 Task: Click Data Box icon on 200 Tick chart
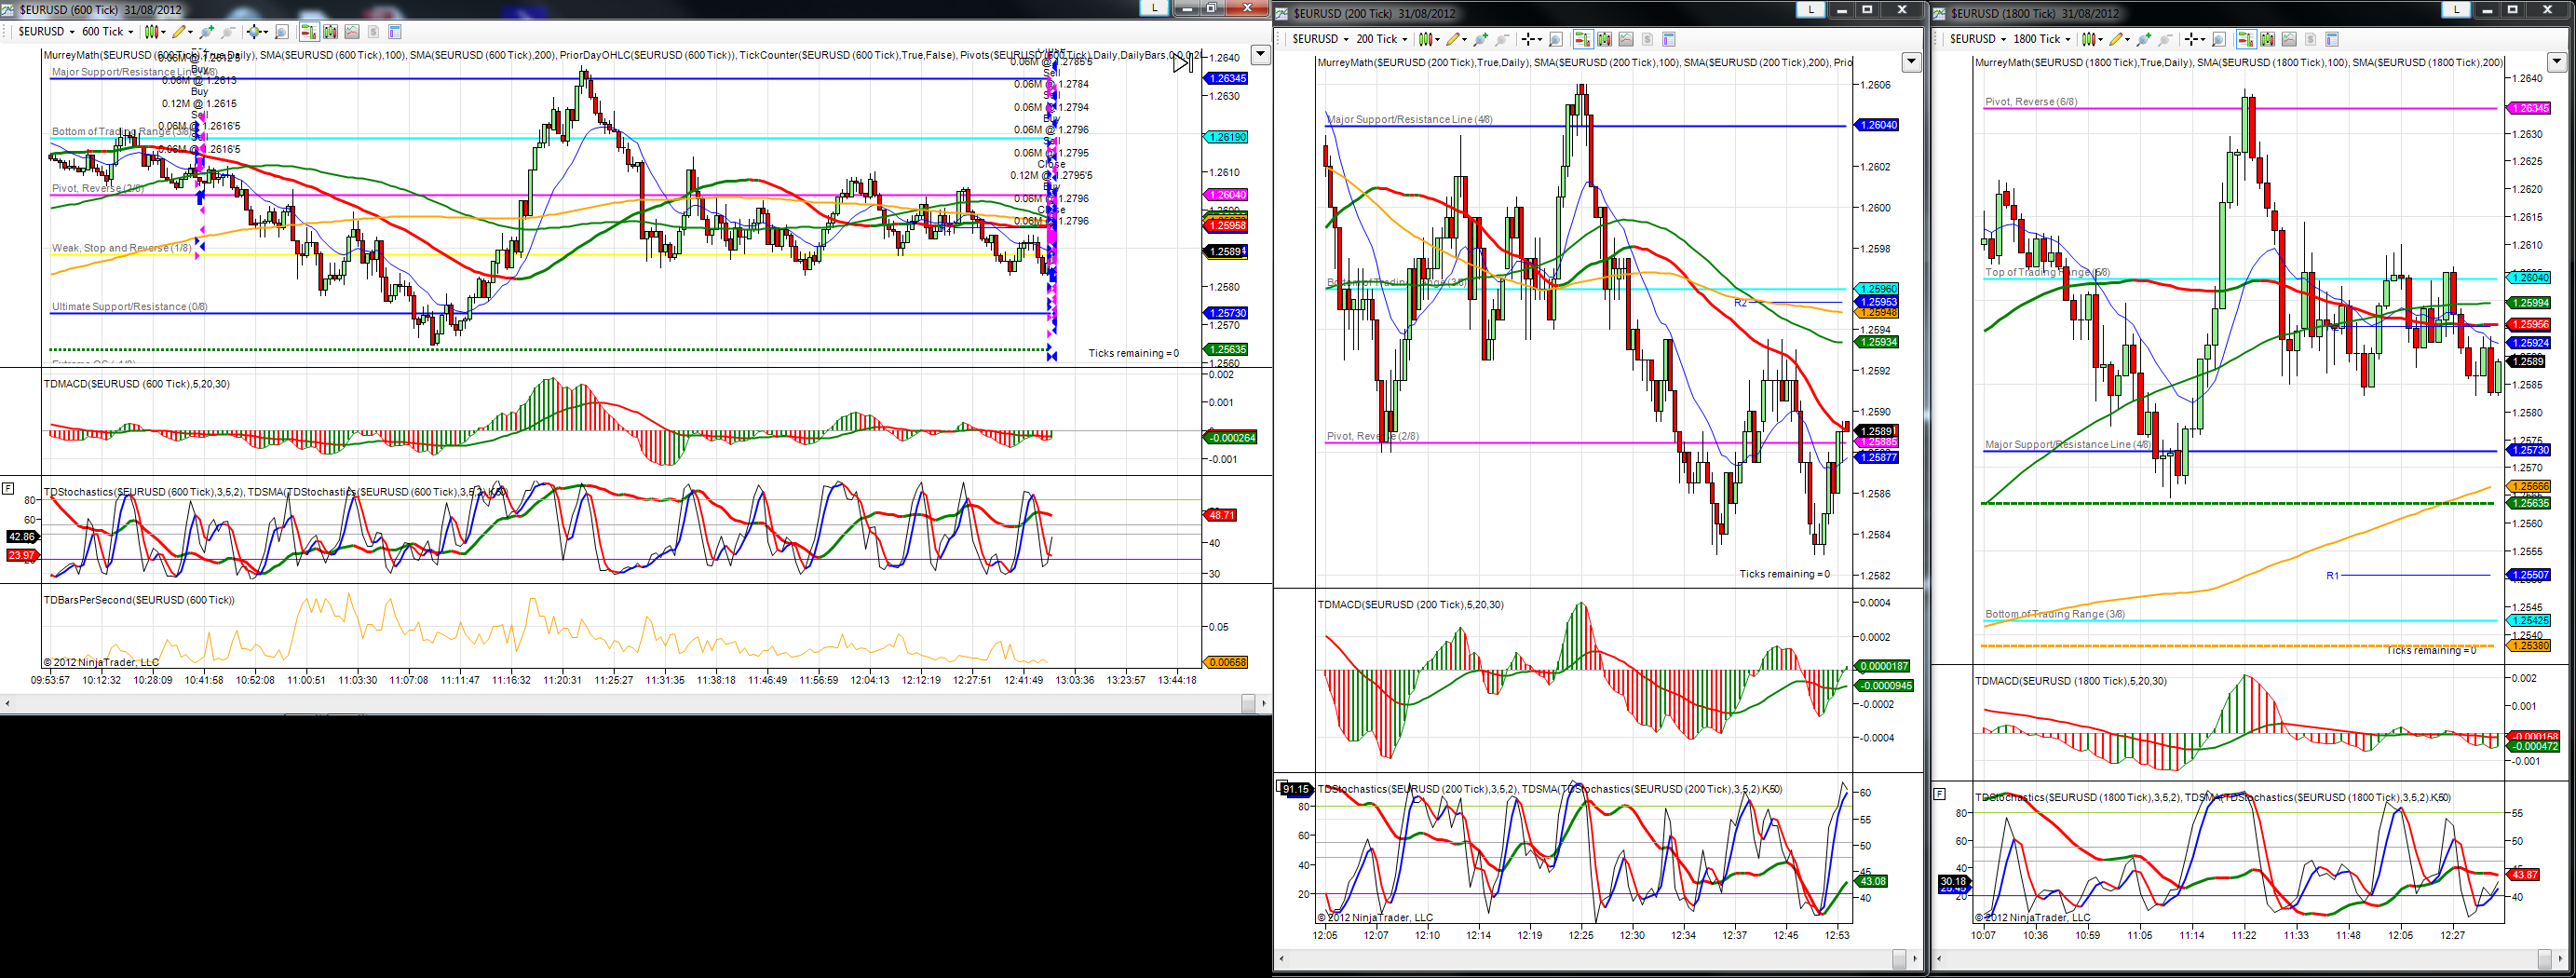(1669, 39)
